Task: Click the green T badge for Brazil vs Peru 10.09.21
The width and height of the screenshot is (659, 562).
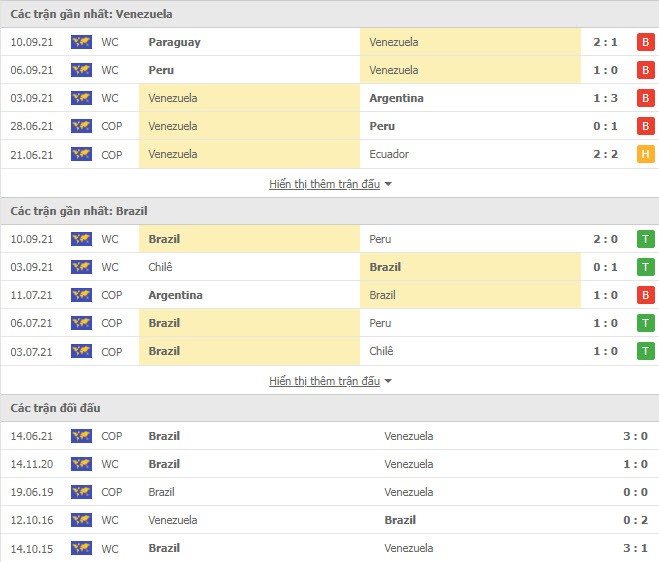Action: [646, 239]
